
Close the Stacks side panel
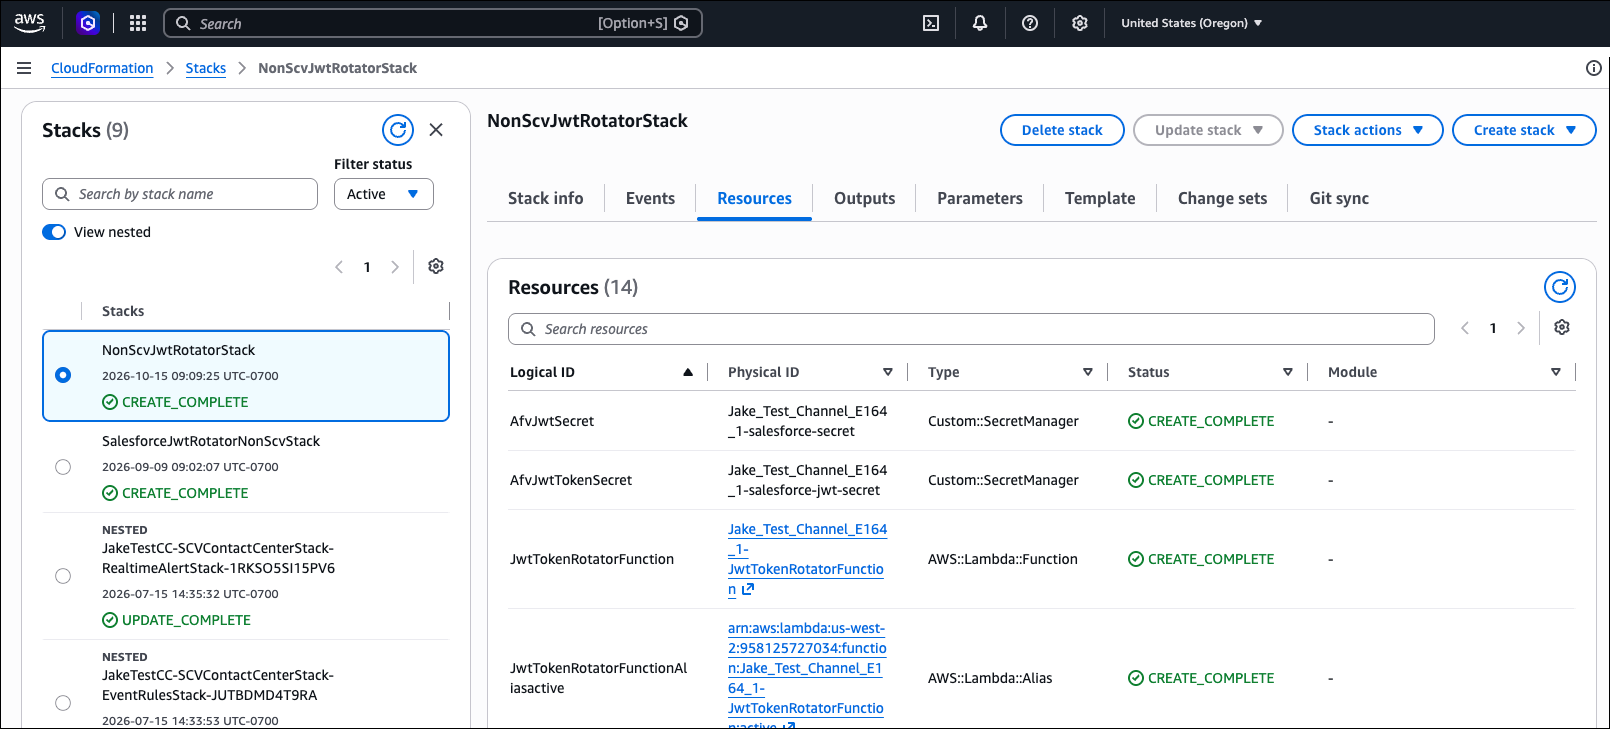pos(436,130)
